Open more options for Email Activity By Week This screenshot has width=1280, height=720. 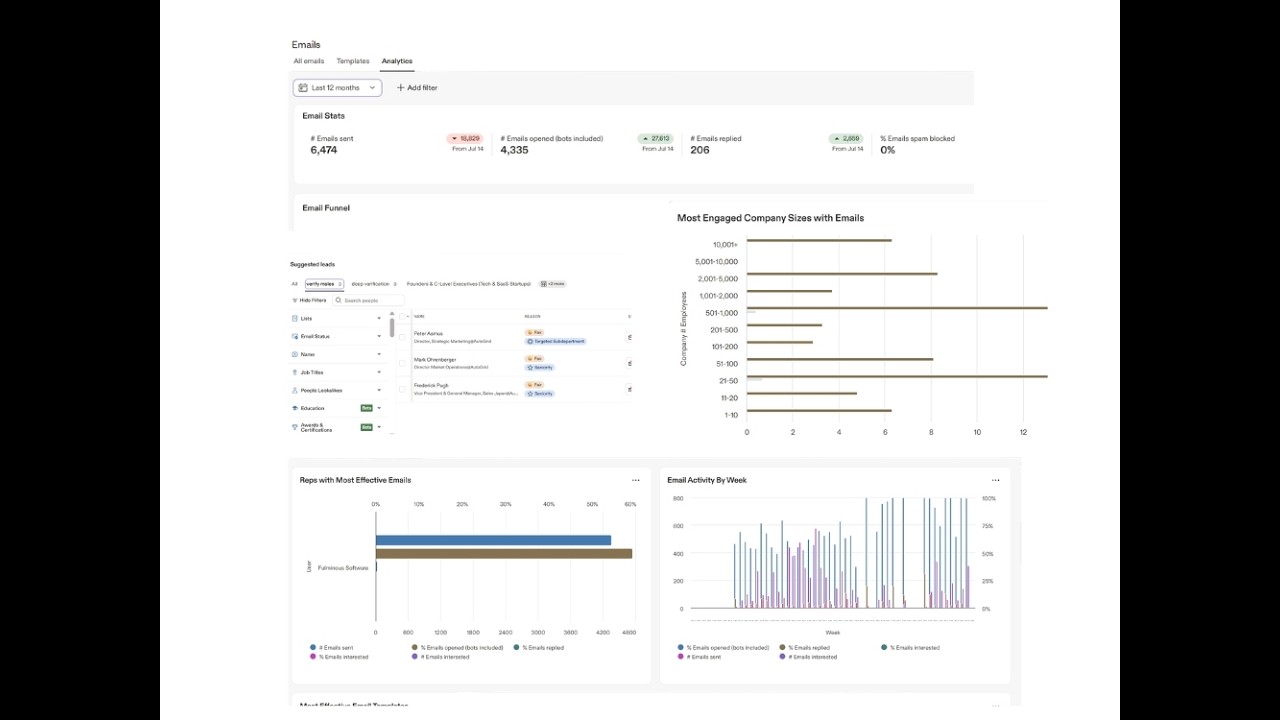pyautogui.click(x=995, y=480)
